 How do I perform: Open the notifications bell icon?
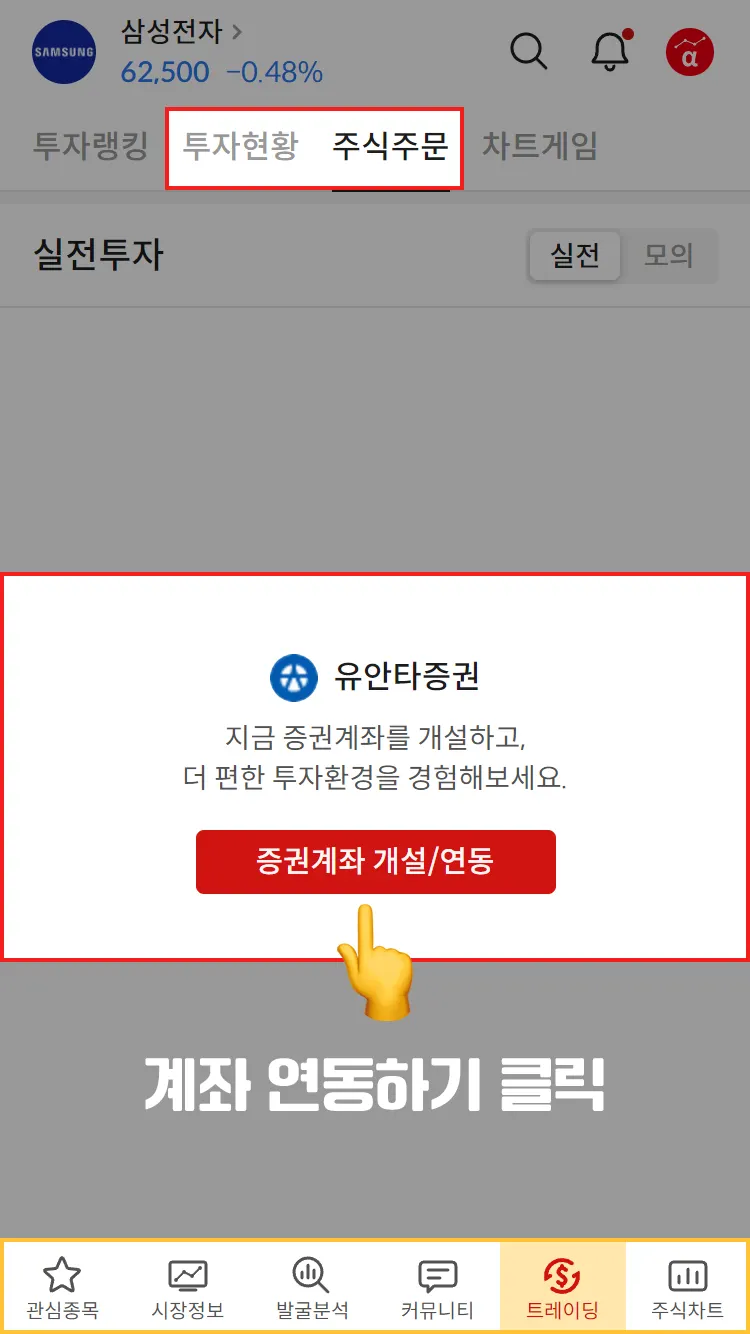coord(611,50)
